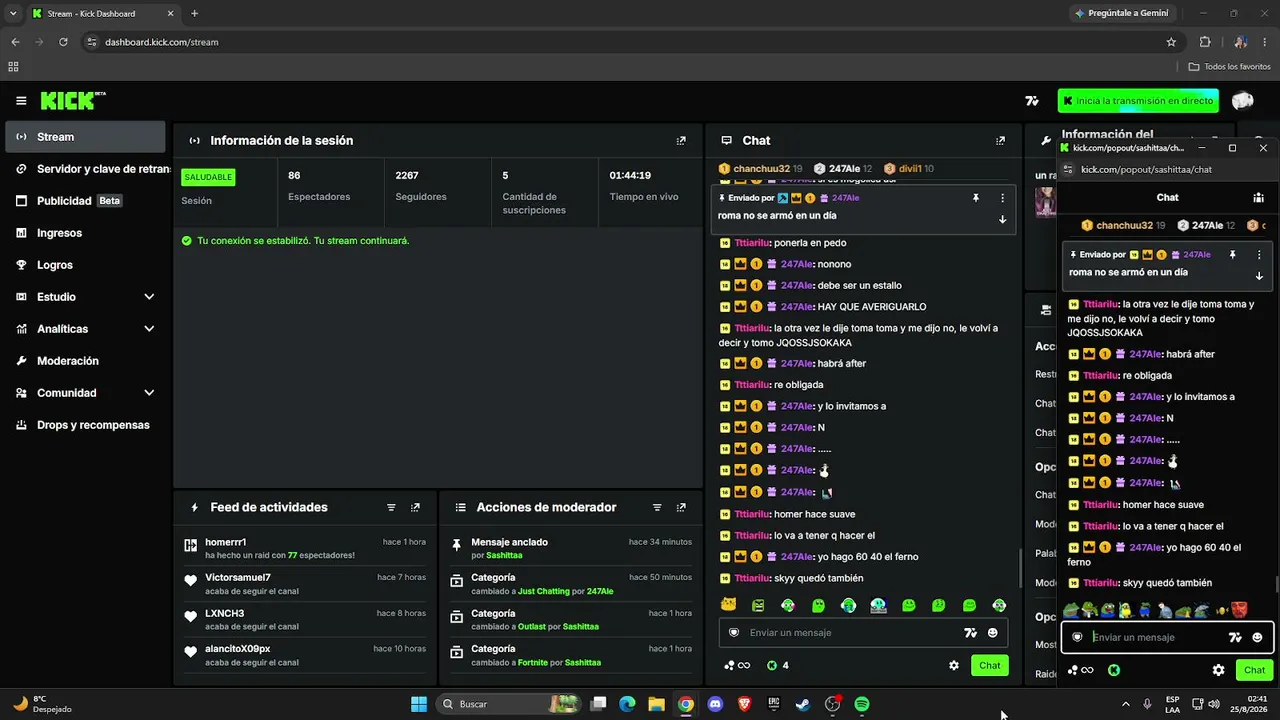
Task: Filter the Acciones de moderador panel
Action: 657,508
